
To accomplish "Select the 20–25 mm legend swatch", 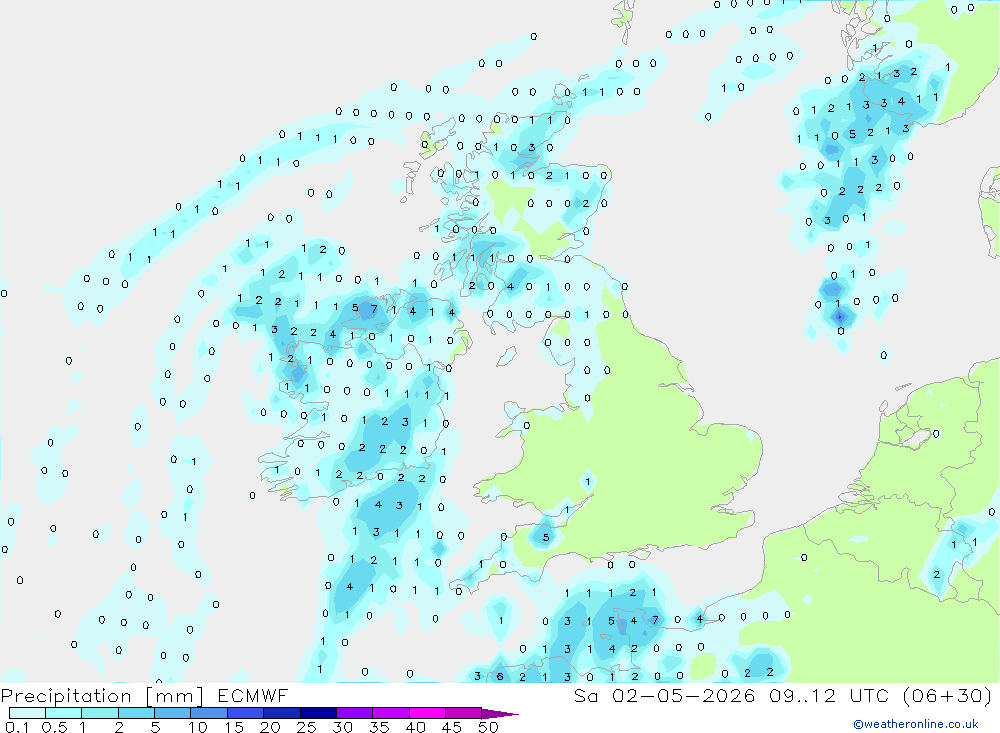I will click(x=282, y=713).
